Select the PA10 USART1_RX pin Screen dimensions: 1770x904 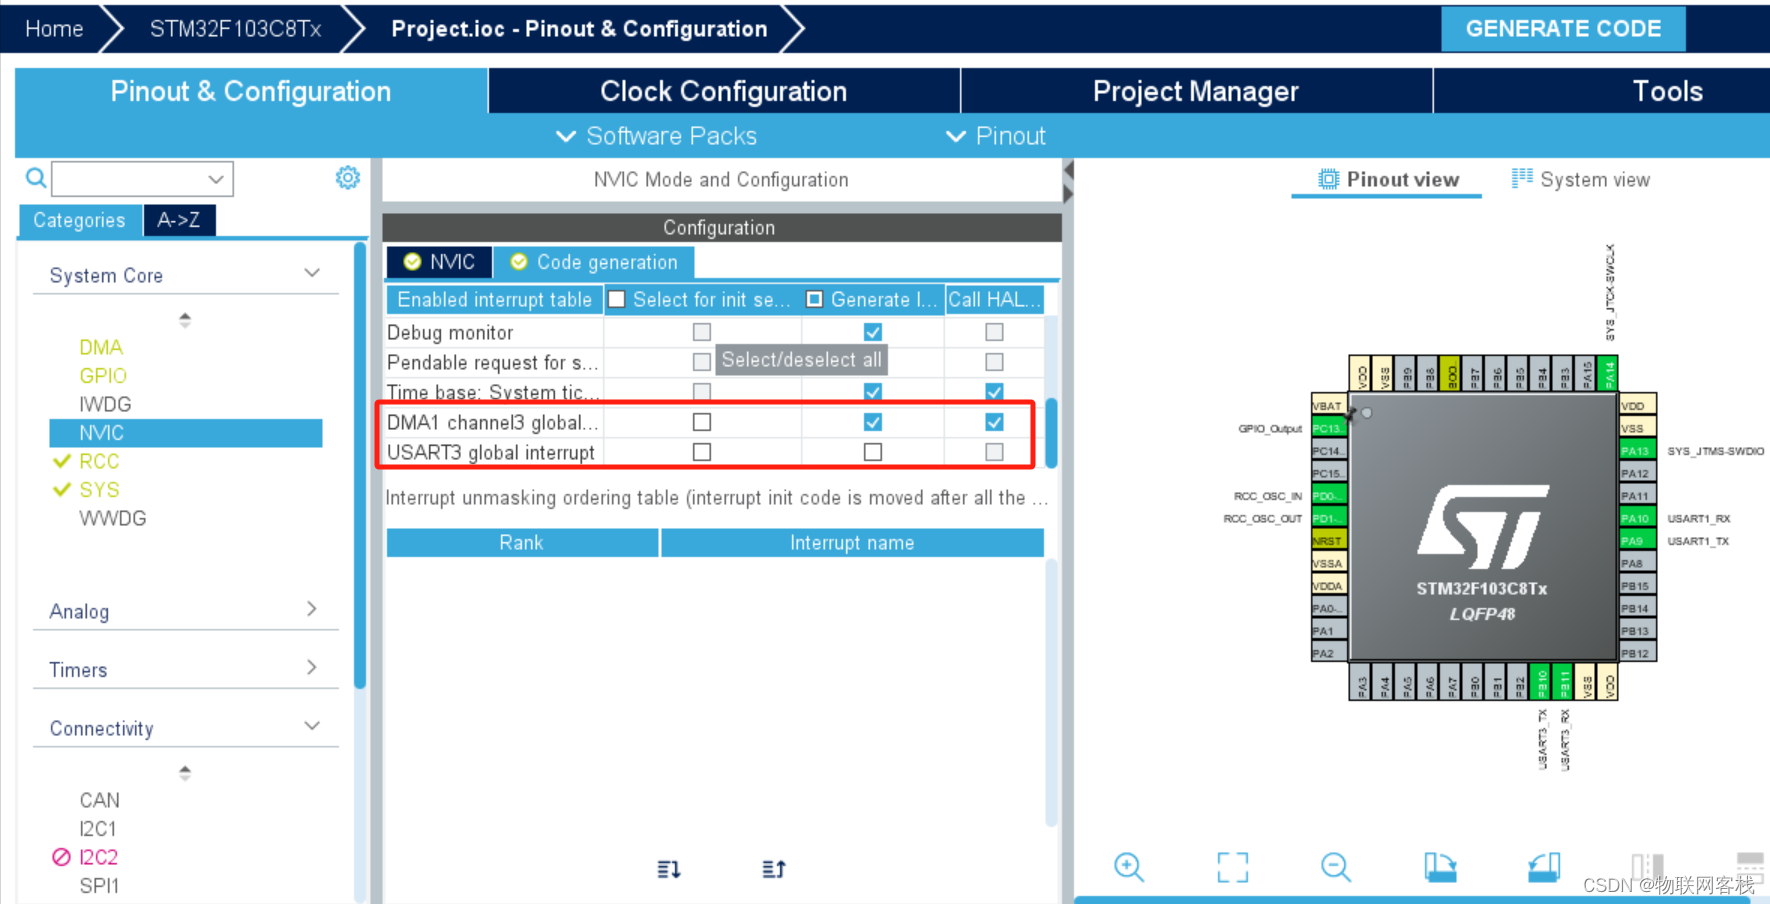1637,518
